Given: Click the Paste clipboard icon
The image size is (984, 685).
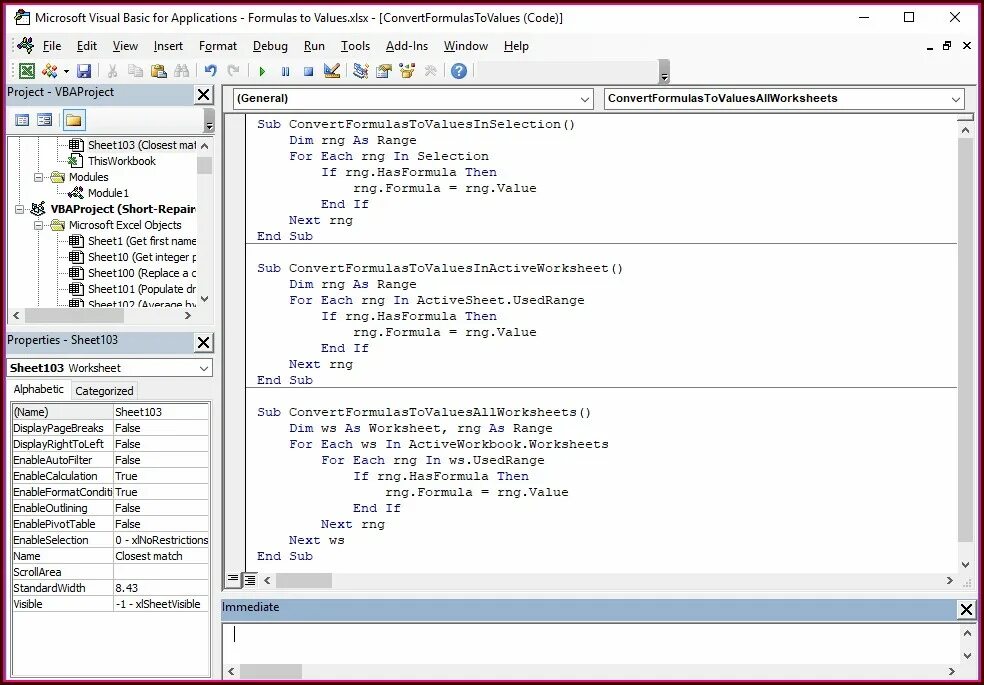Looking at the screenshot, I should tap(158, 71).
